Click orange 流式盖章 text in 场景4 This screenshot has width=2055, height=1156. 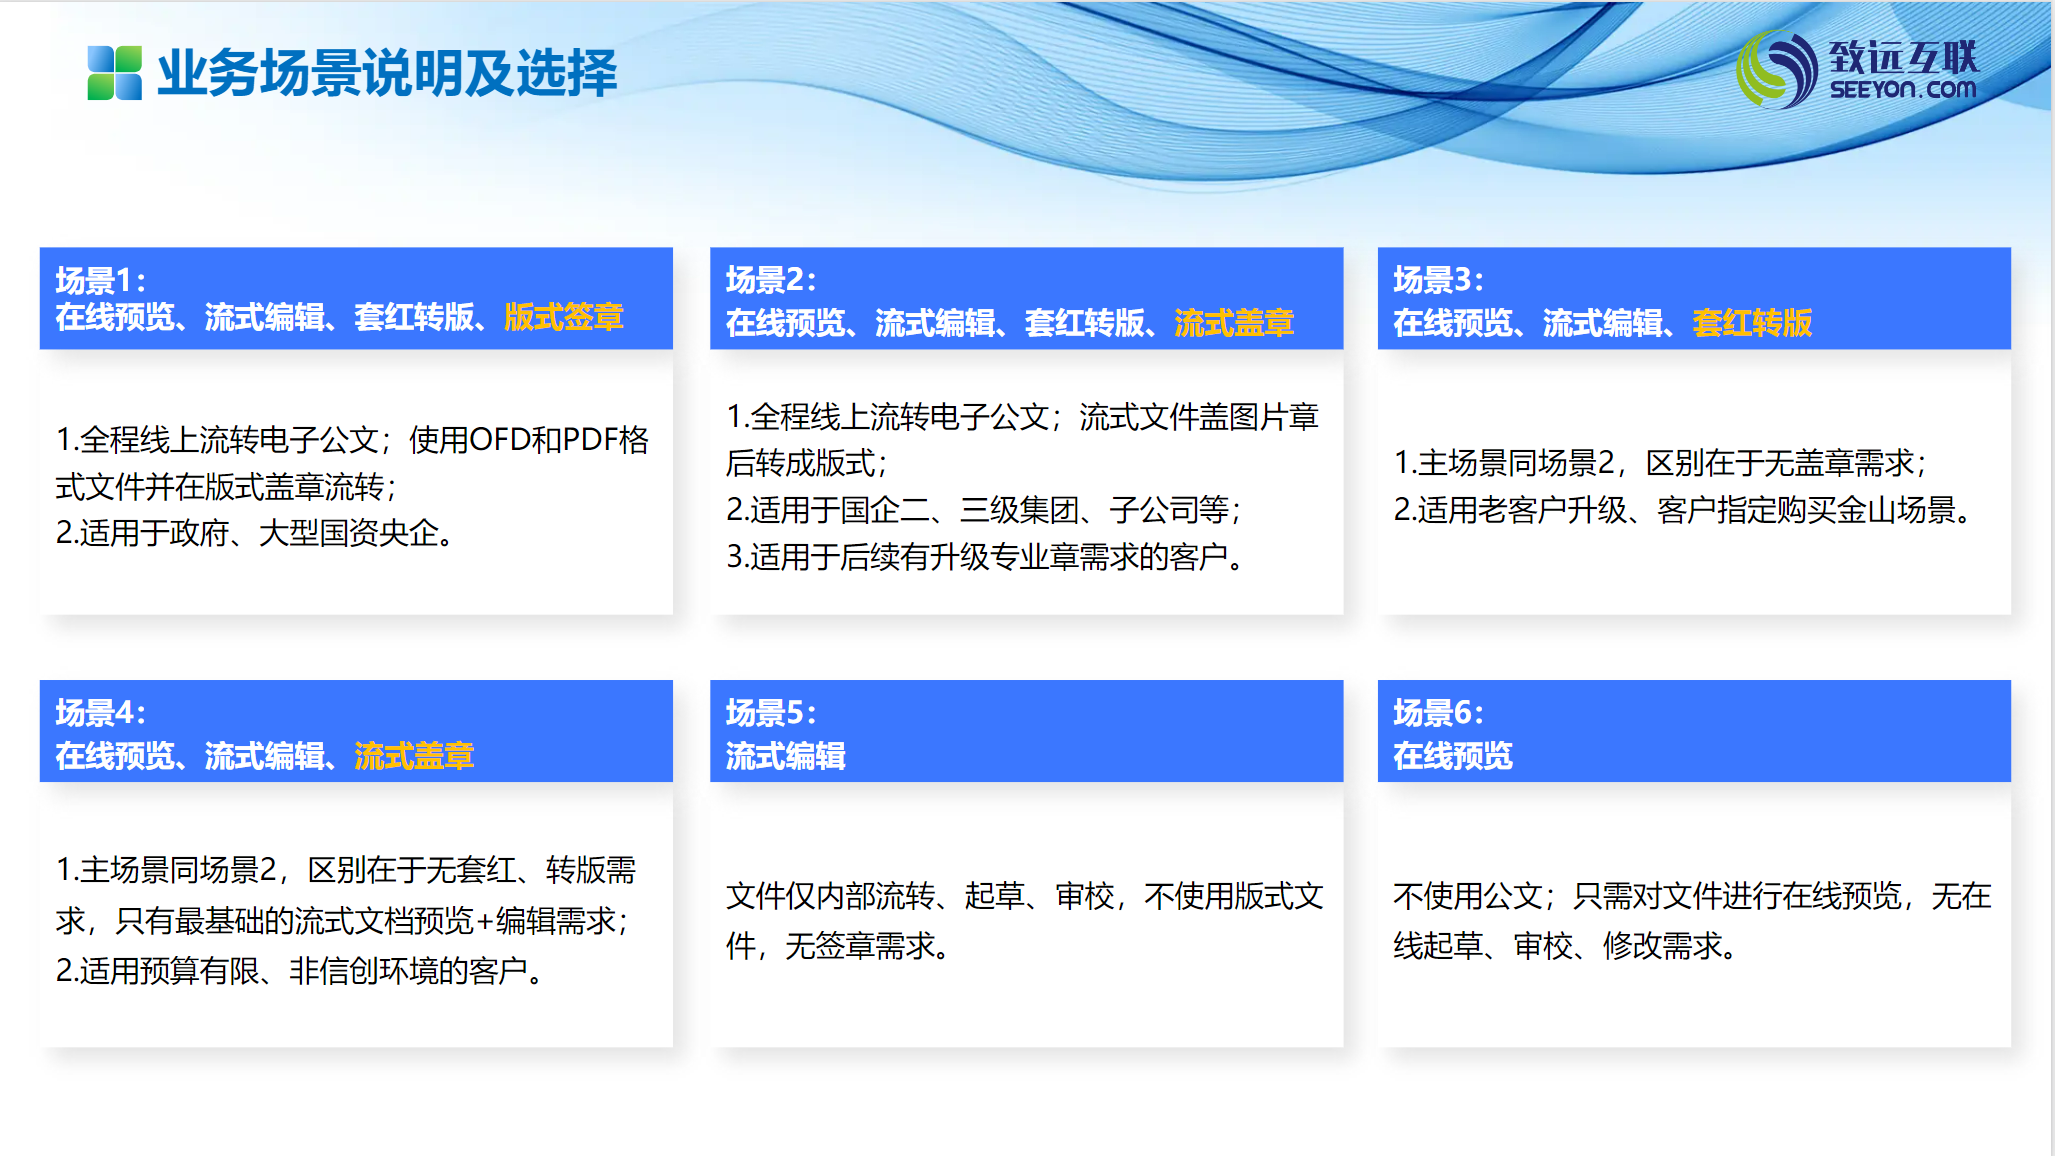click(413, 756)
